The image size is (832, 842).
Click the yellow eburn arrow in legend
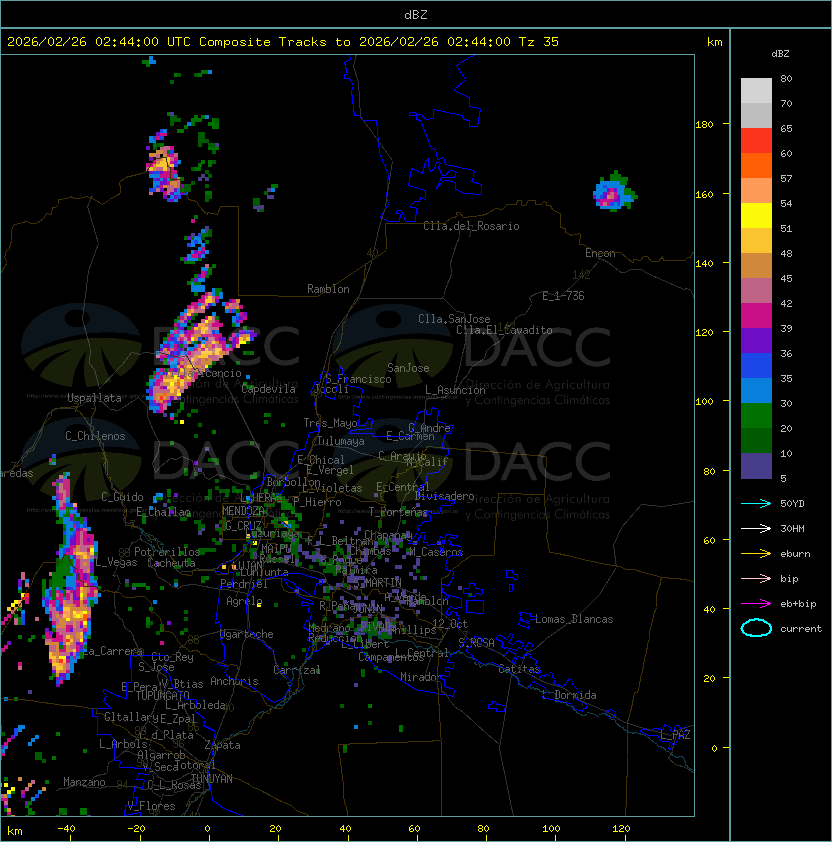coord(756,554)
